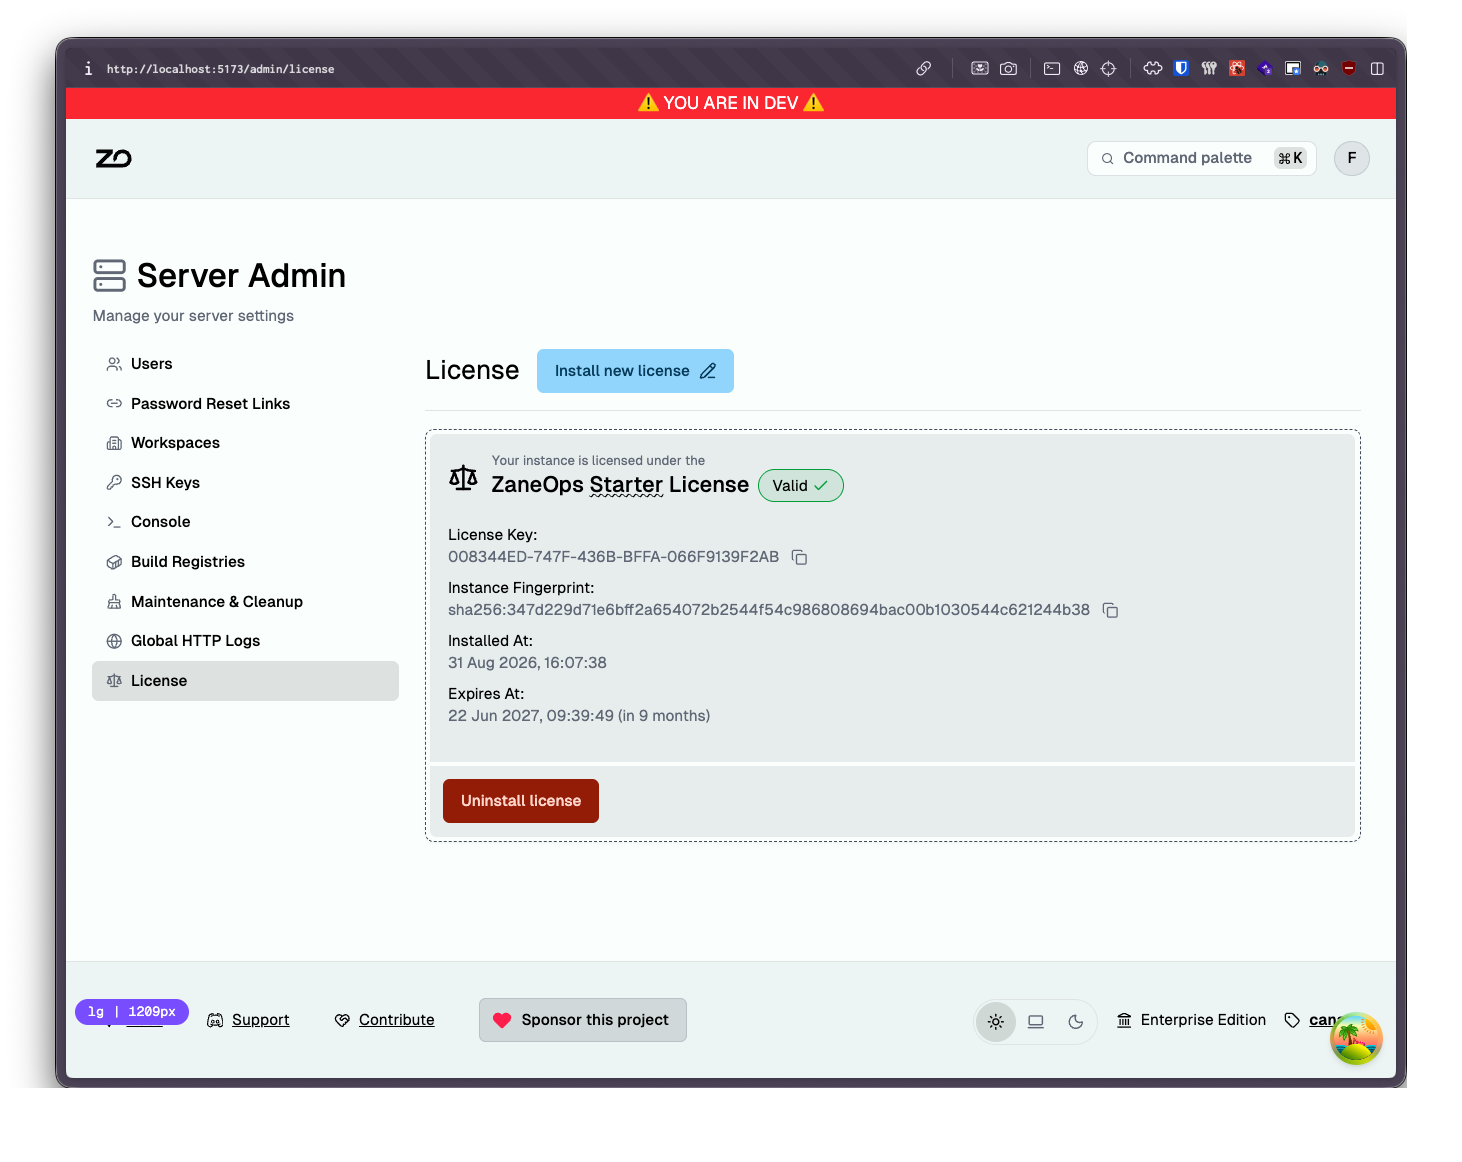Open the Command palette search box

(1201, 158)
